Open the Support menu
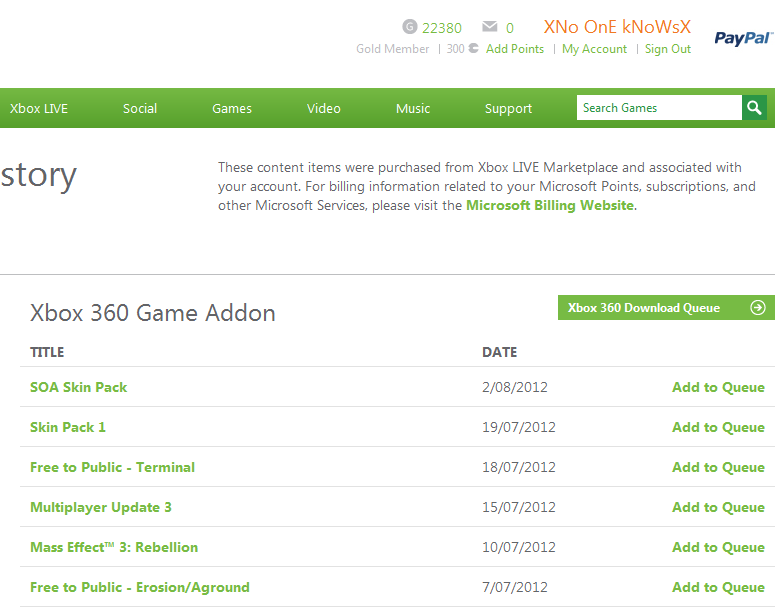Image resolution: width=777 pixels, height=607 pixels. [508, 109]
